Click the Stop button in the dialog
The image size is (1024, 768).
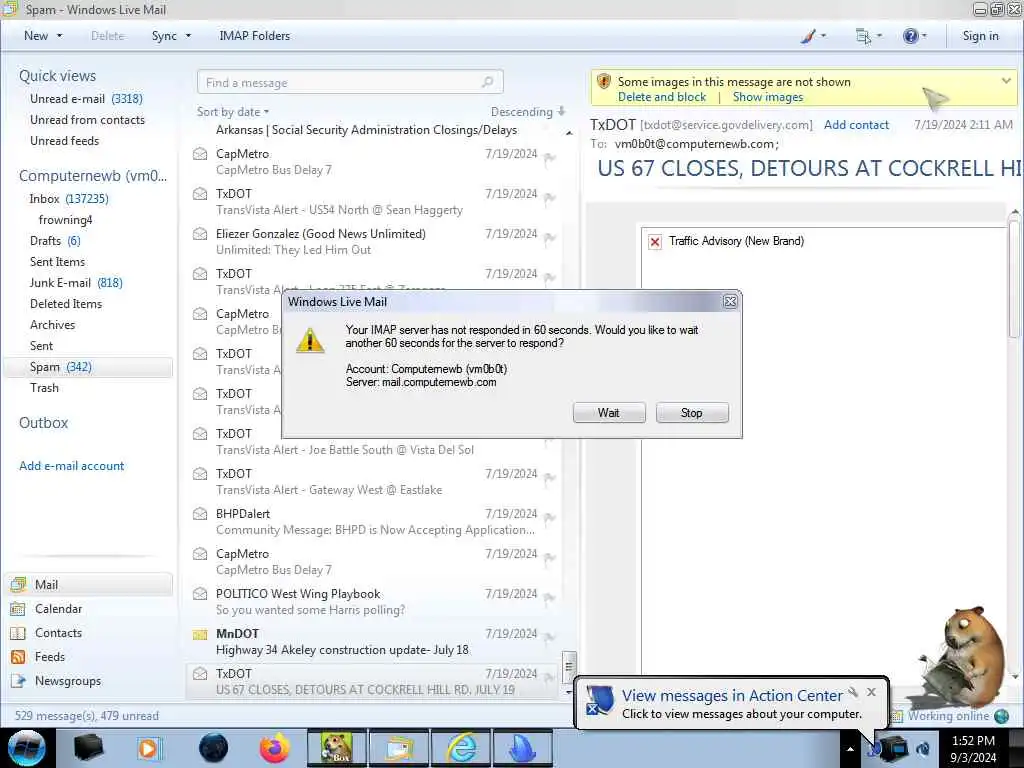coord(692,413)
